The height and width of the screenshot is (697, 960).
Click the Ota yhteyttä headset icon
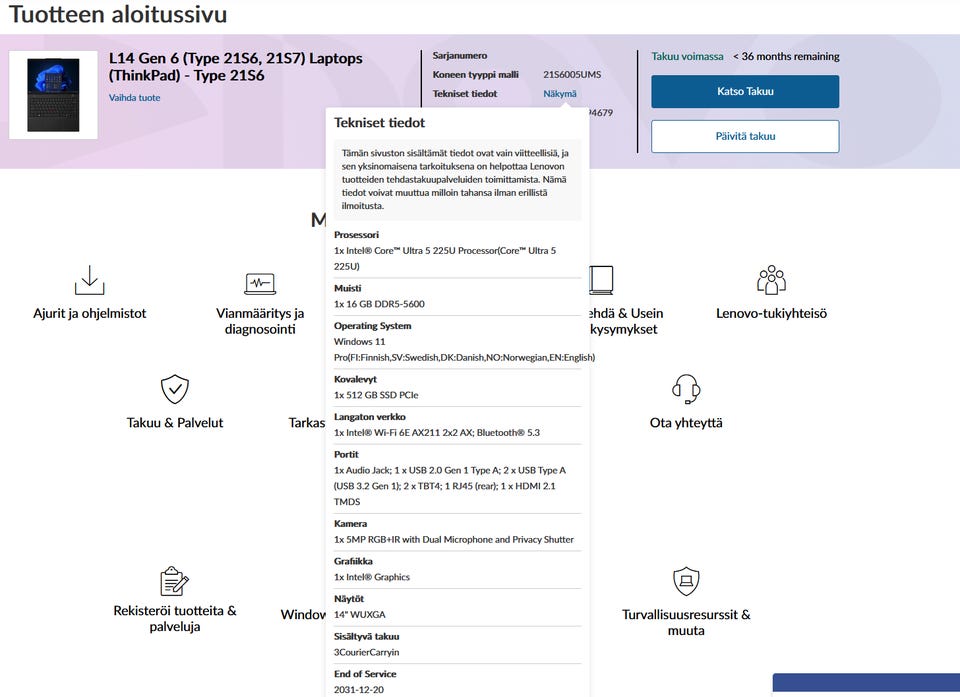tap(686, 389)
